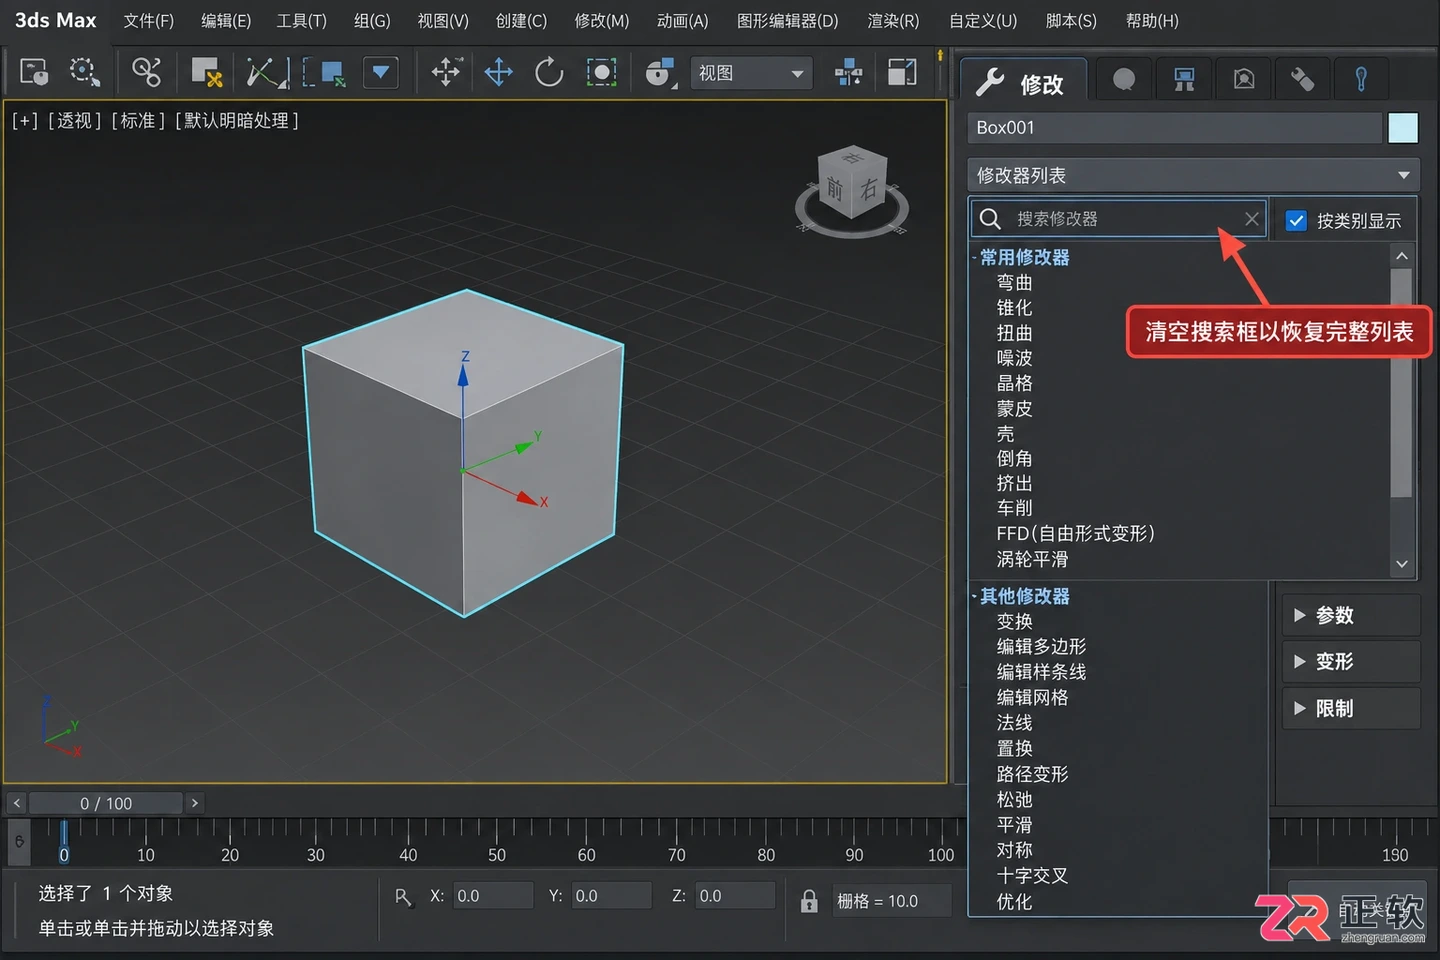The height and width of the screenshot is (960, 1440).
Task: Open the 脚本(S) menu
Action: pos(1071,21)
